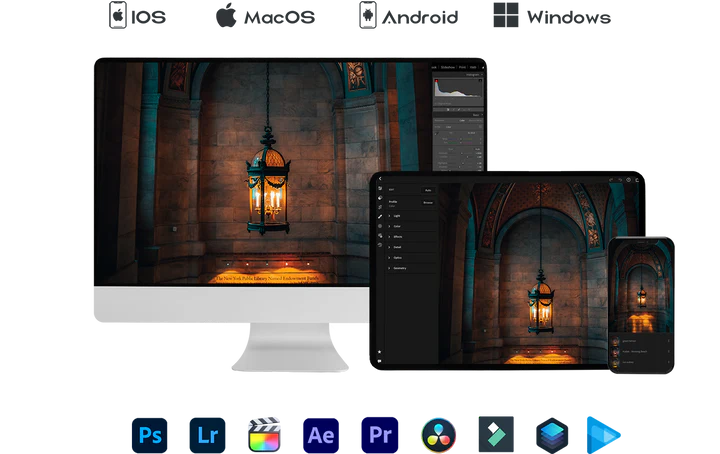The width and height of the screenshot is (720, 454).
Task: Toggle the red shadow clipping indicator in histogram
Action: point(436,81)
